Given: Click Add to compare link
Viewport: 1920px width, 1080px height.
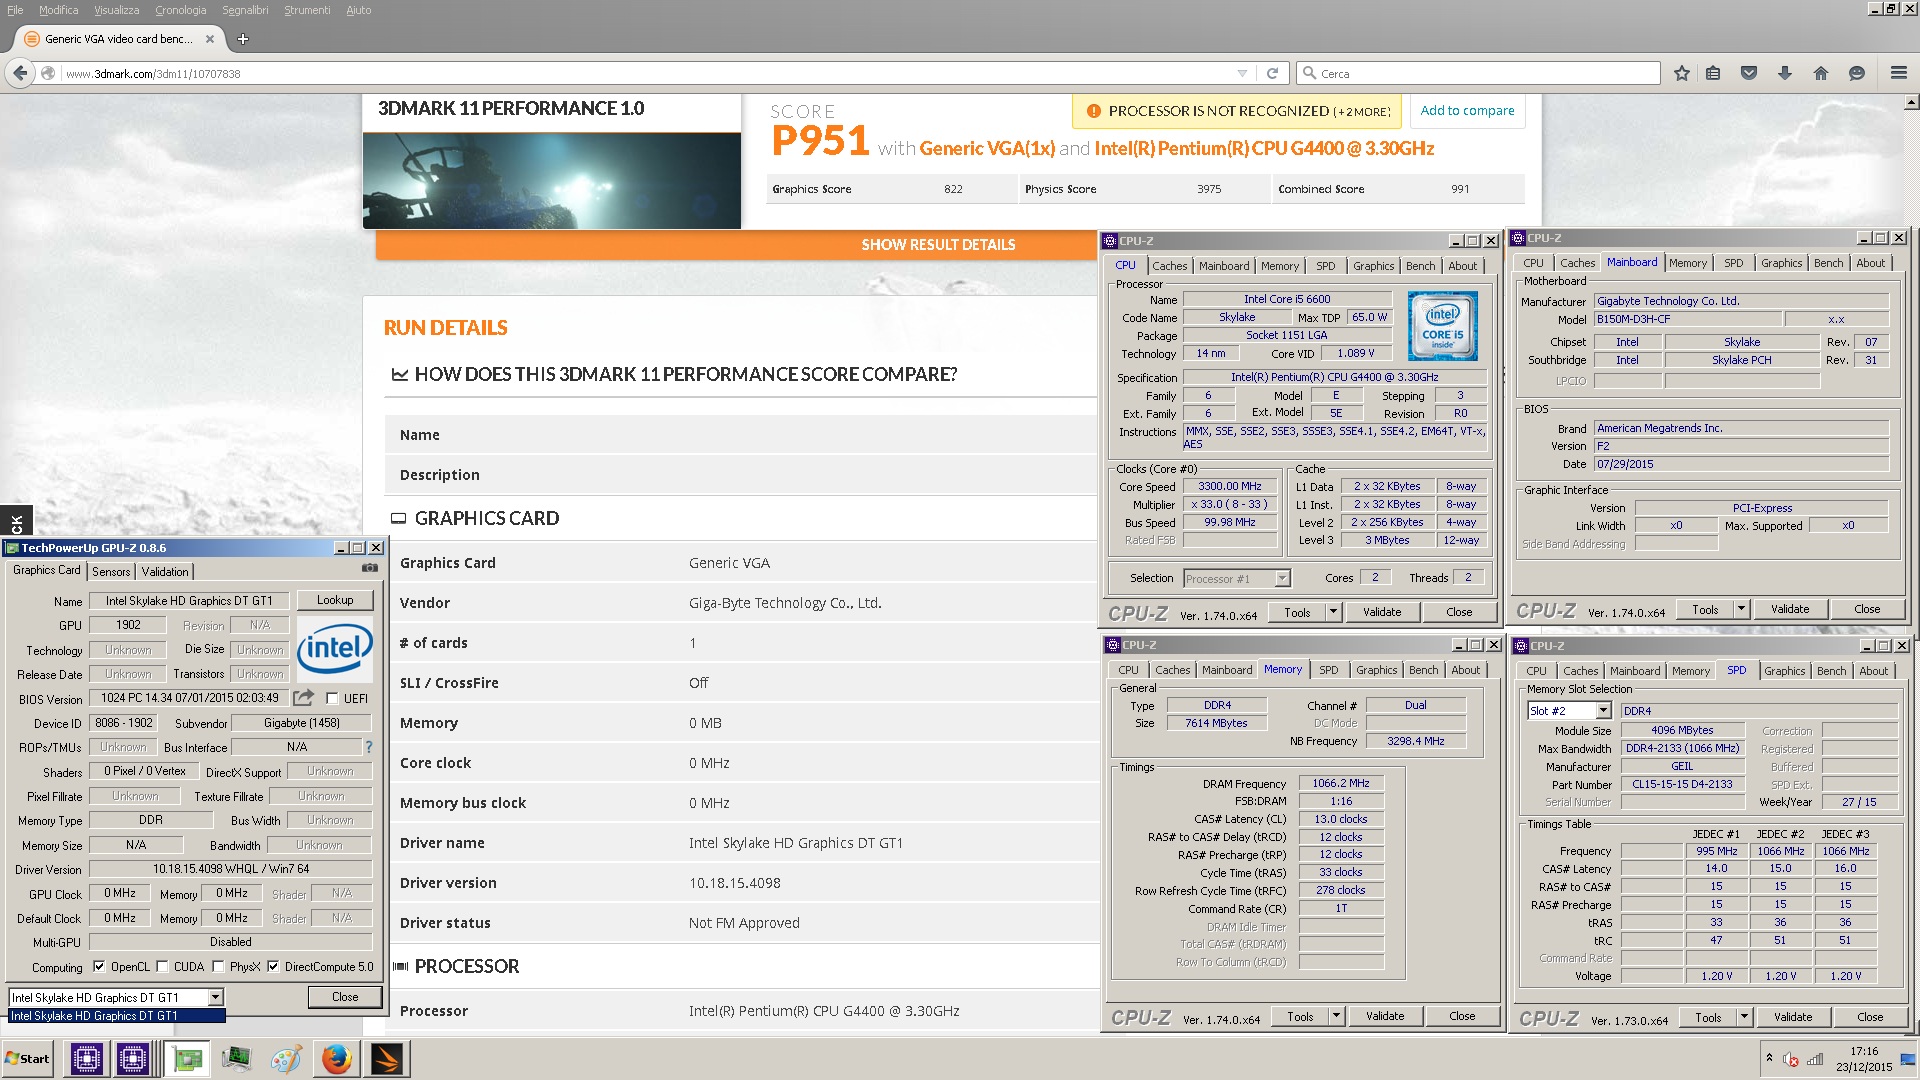Looking at the screenshot, I should click(1467, 111).
